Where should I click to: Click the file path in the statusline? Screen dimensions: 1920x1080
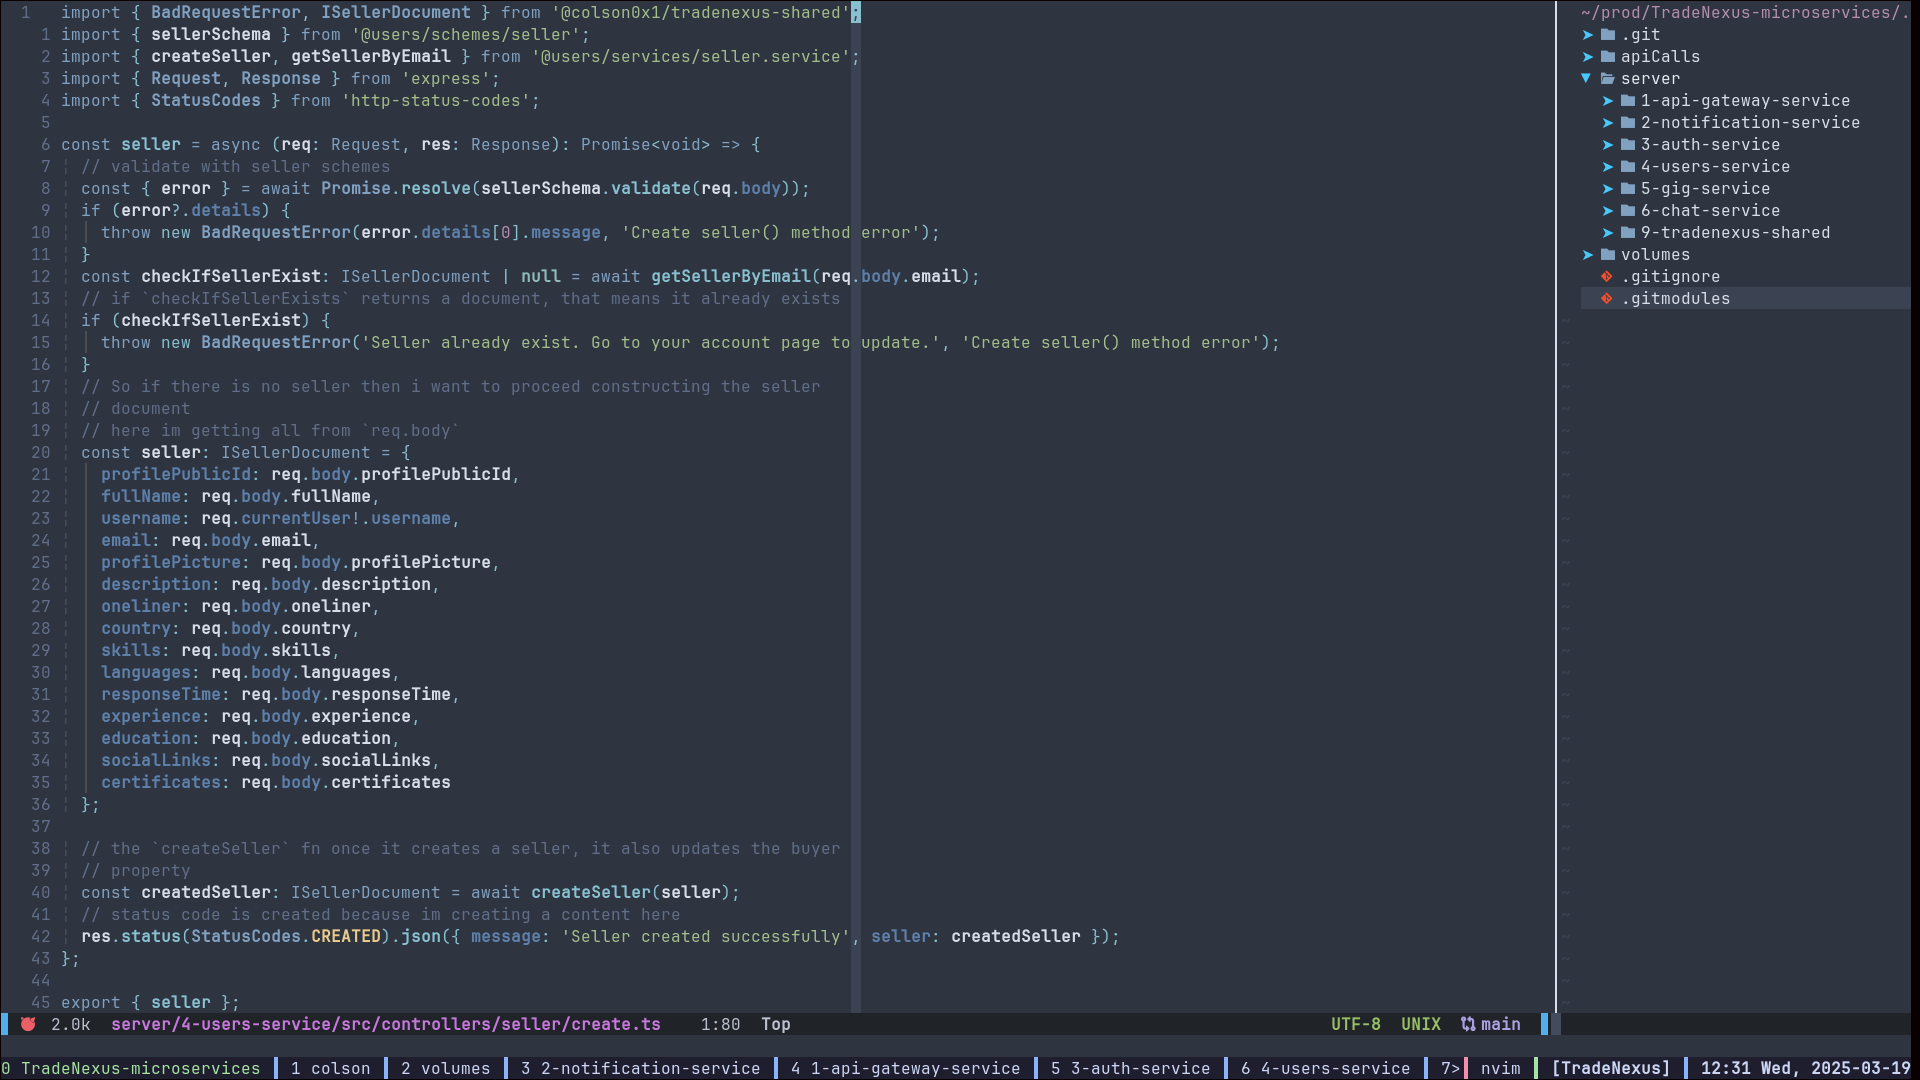[x=385, y=1024]
